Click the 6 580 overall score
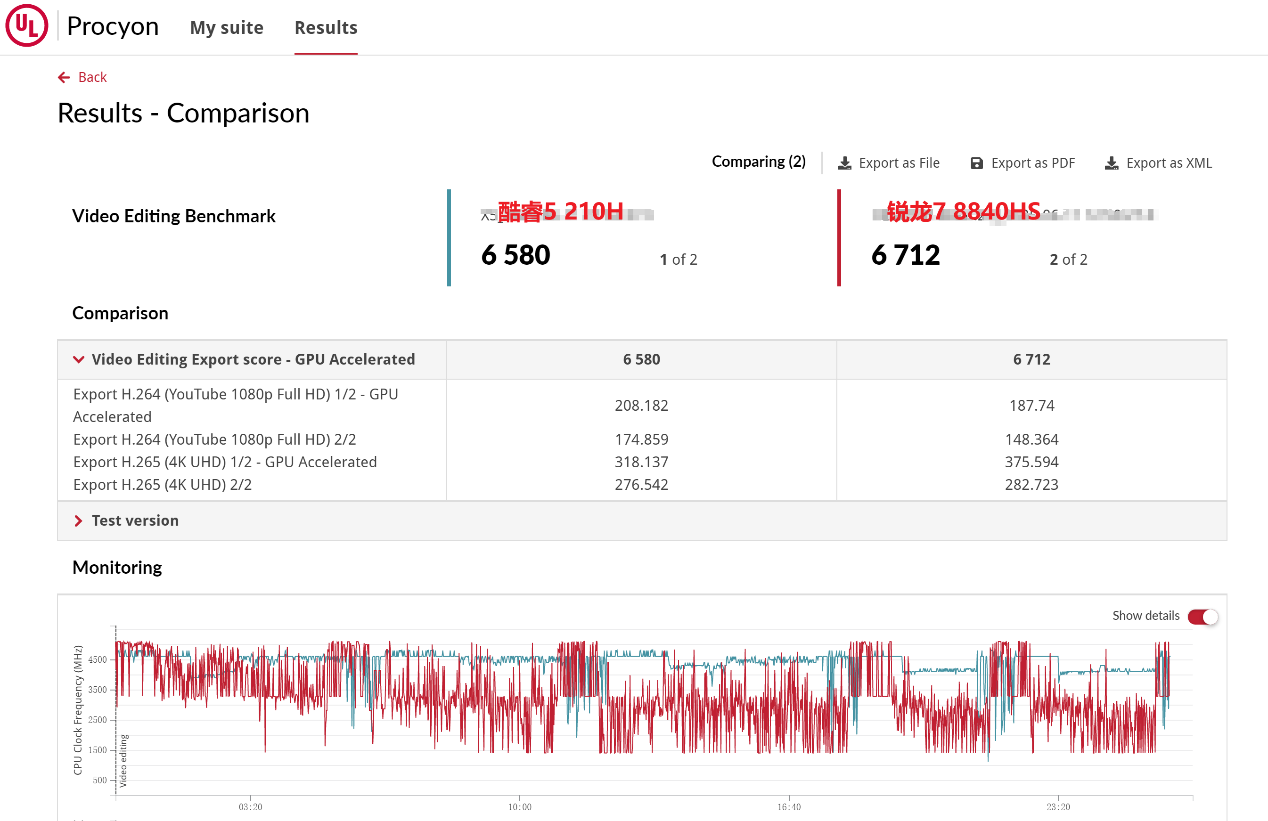Viewport: 1268px width, 821px height. tap(516, 256)
